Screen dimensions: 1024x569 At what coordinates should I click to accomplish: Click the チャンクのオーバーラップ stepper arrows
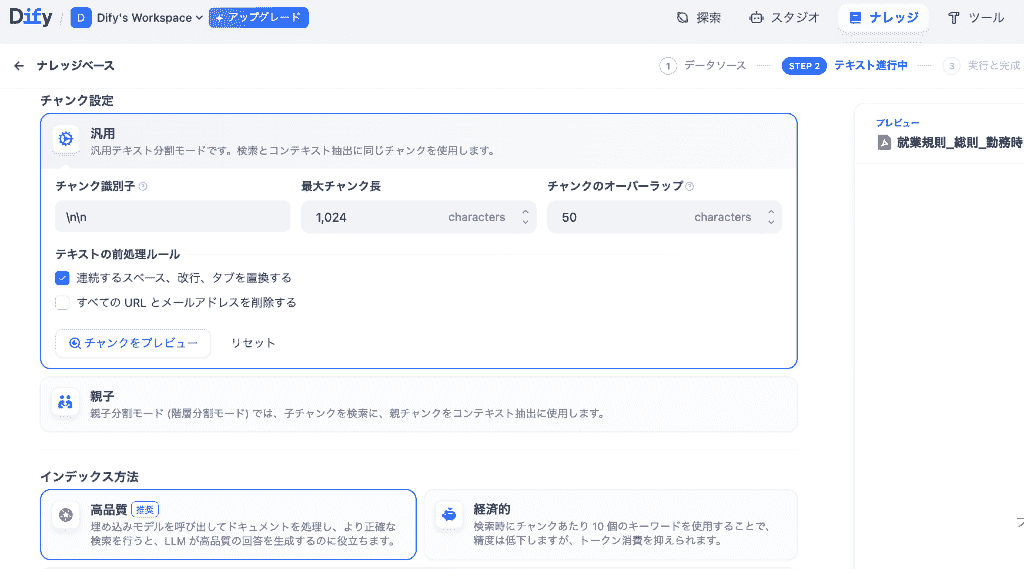click(770, 217)
